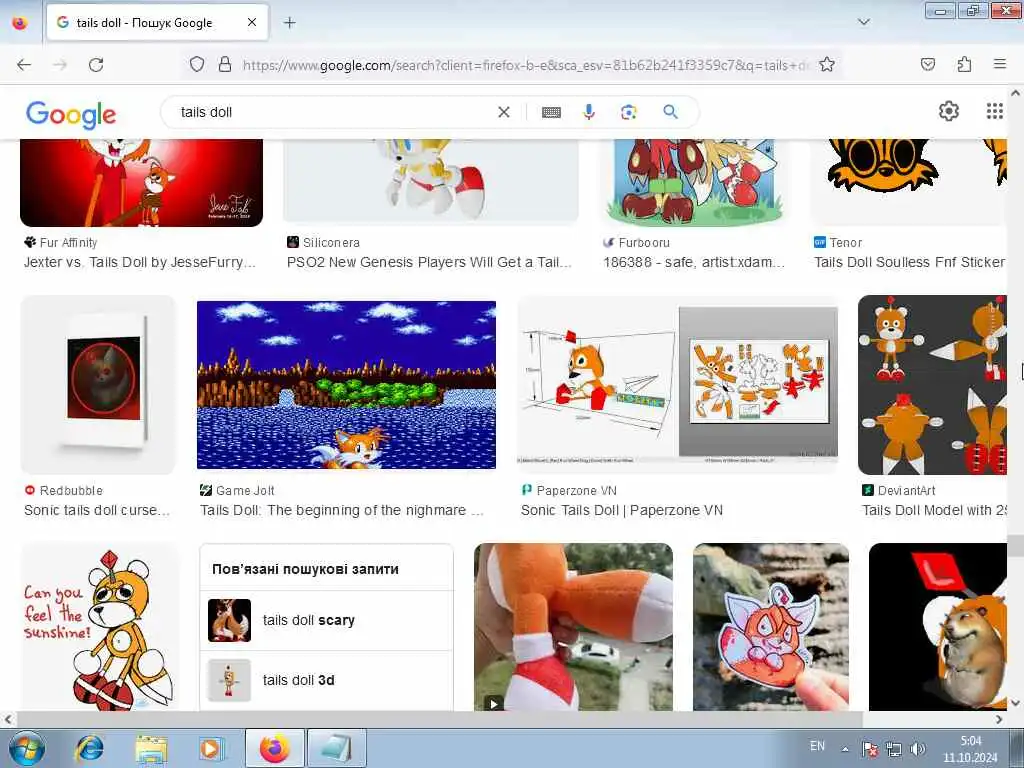Open the 'Can you feel the sunshine' drawing
This screenshot has height=768, width=1024.
click(99, 627)
